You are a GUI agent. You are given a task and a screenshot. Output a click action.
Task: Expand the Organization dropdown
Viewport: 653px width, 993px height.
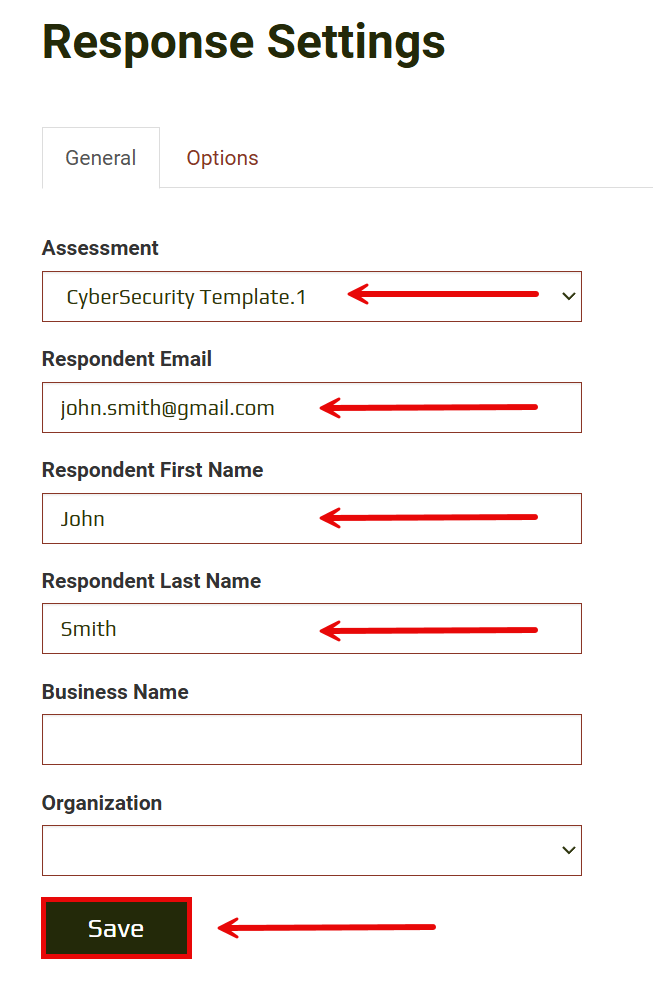(311, 850)
